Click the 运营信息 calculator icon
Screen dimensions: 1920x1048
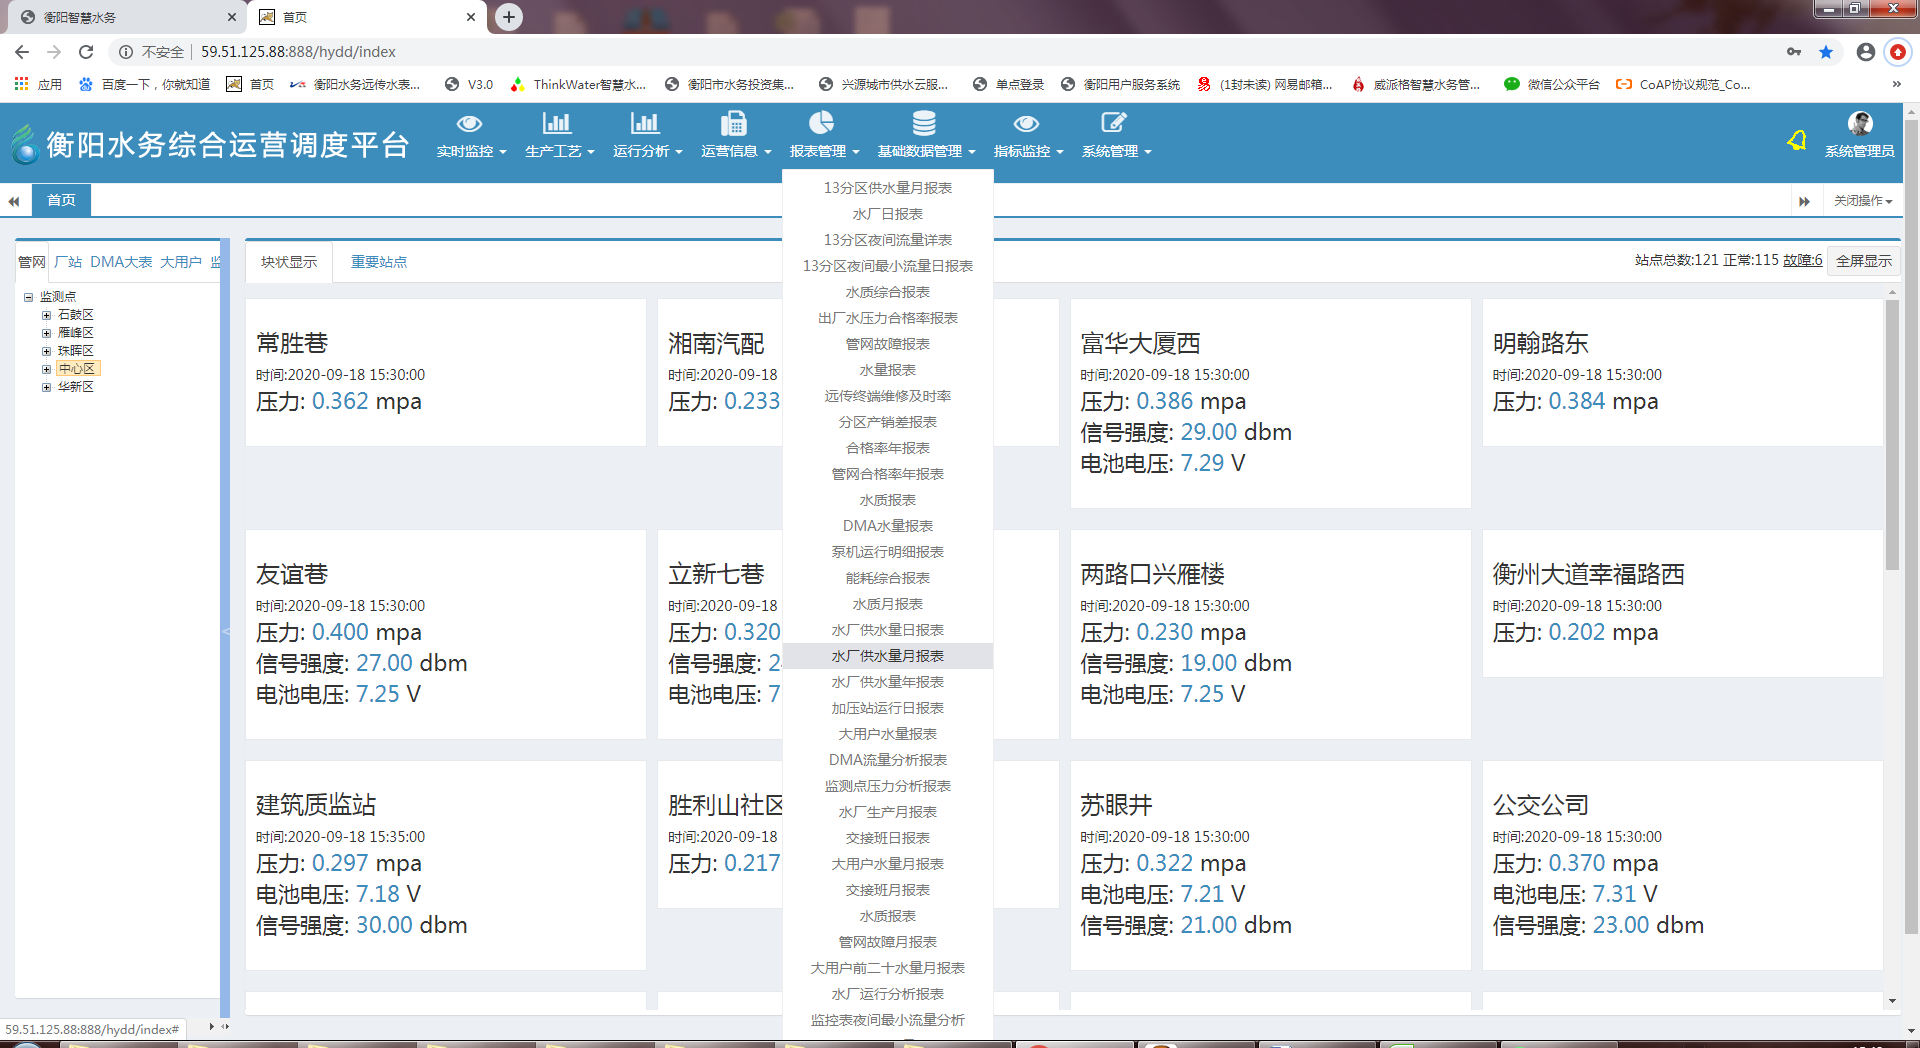[x=734, y=124]
